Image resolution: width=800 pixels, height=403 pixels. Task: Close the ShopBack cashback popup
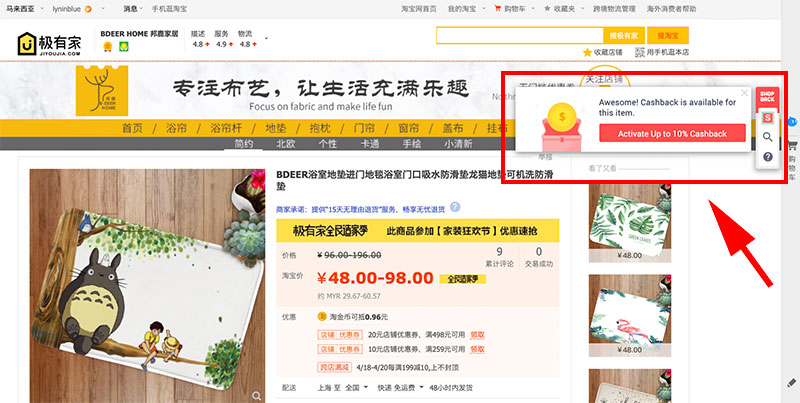744,93
